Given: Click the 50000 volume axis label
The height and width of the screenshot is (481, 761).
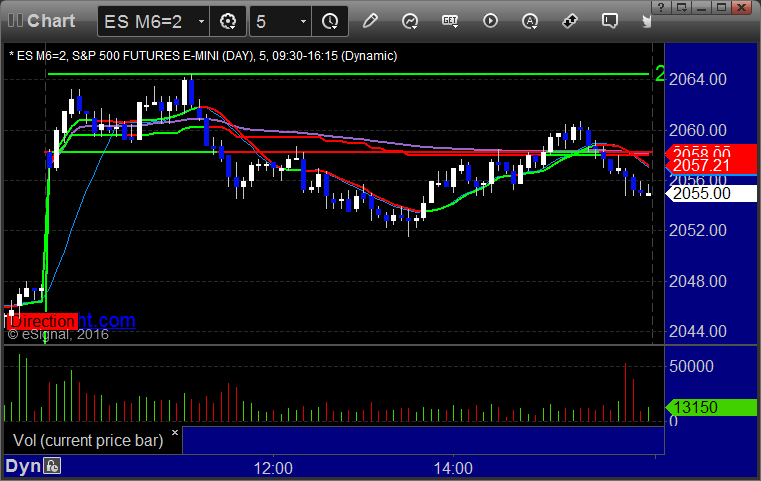Looking at the screenshot, I should [x=691, y=366].
